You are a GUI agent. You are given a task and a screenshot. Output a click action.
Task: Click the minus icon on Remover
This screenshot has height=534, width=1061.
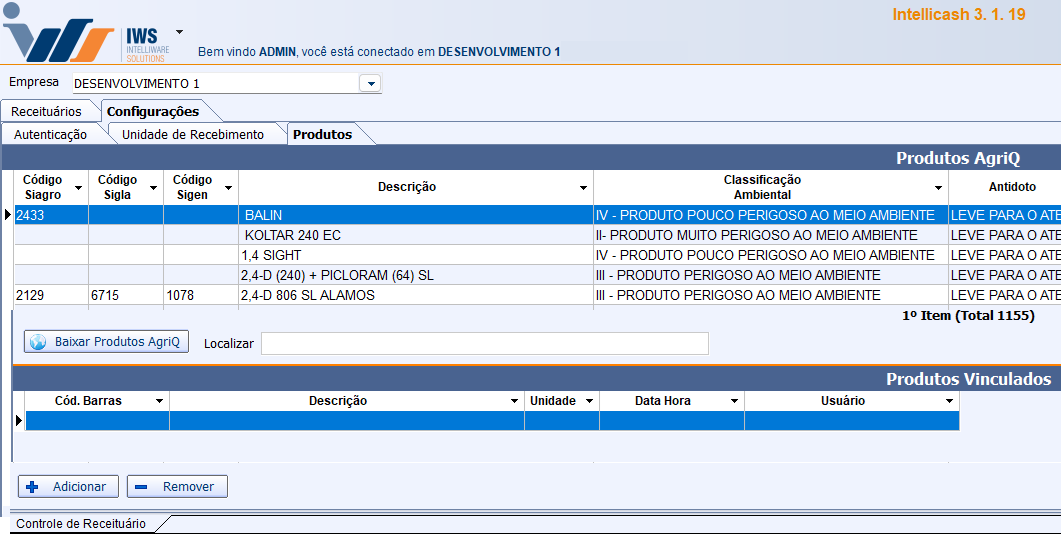142,487
